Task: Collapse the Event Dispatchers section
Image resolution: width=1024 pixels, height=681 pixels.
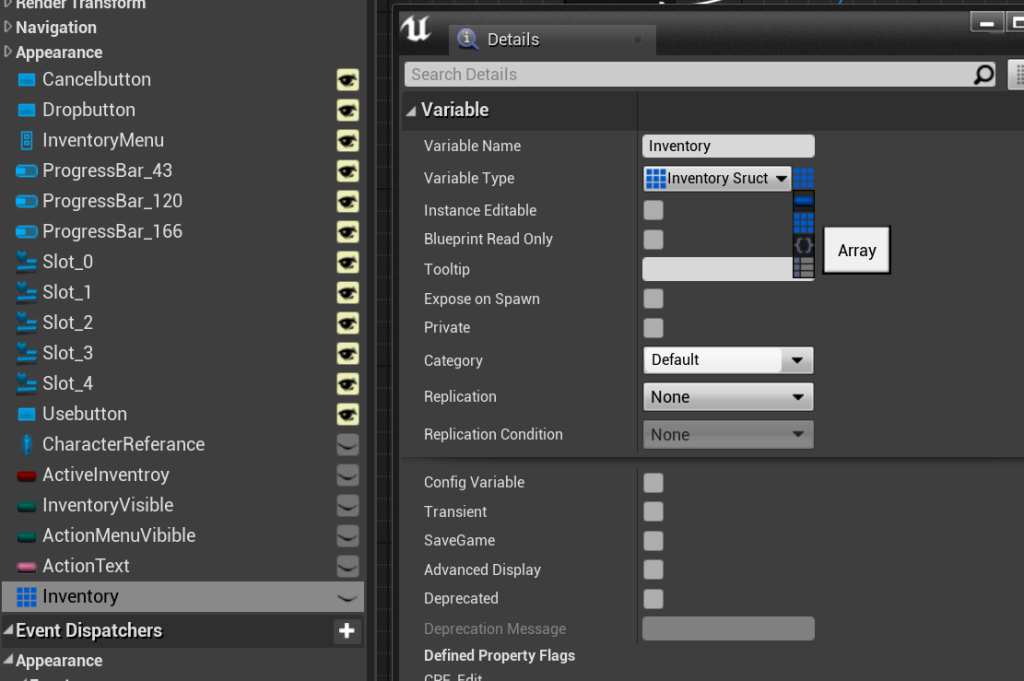Action: tap(8, 630)
